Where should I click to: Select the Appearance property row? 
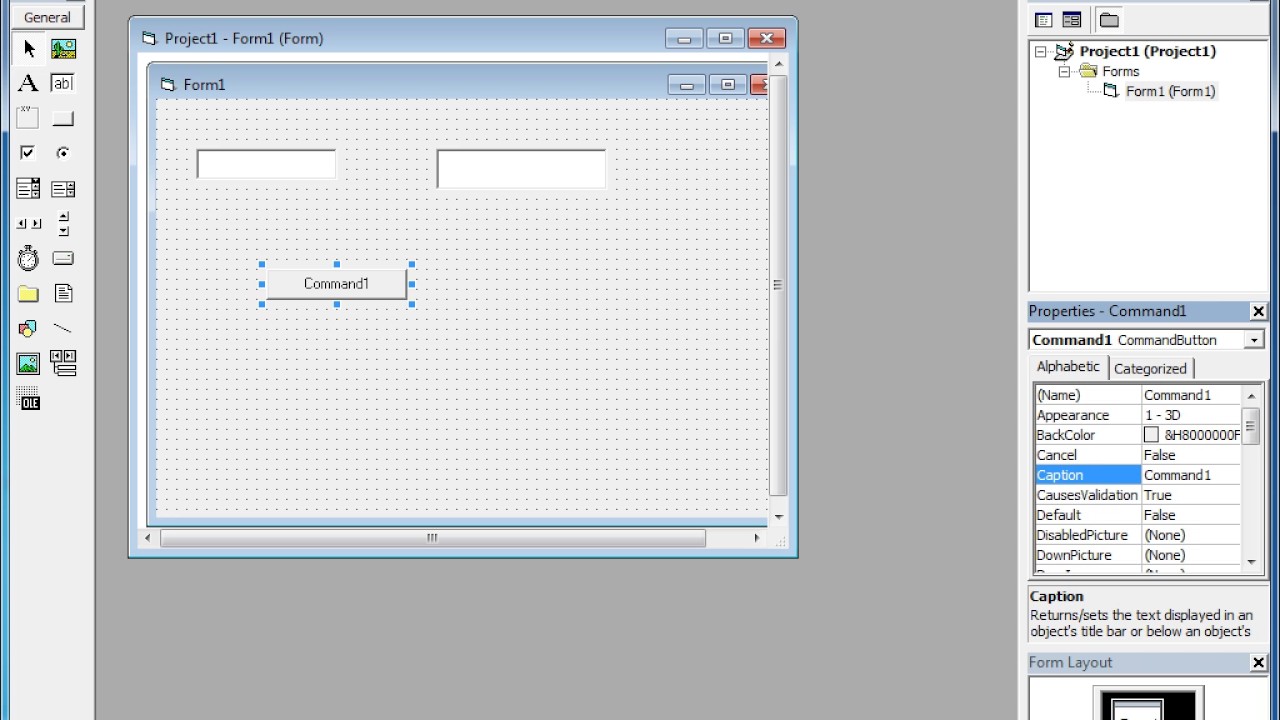(x=1137, y=415)
